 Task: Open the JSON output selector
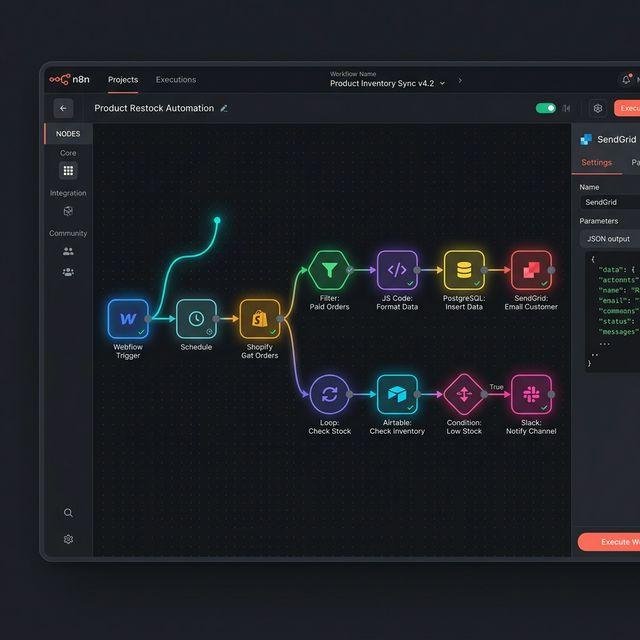pos(610,239)
